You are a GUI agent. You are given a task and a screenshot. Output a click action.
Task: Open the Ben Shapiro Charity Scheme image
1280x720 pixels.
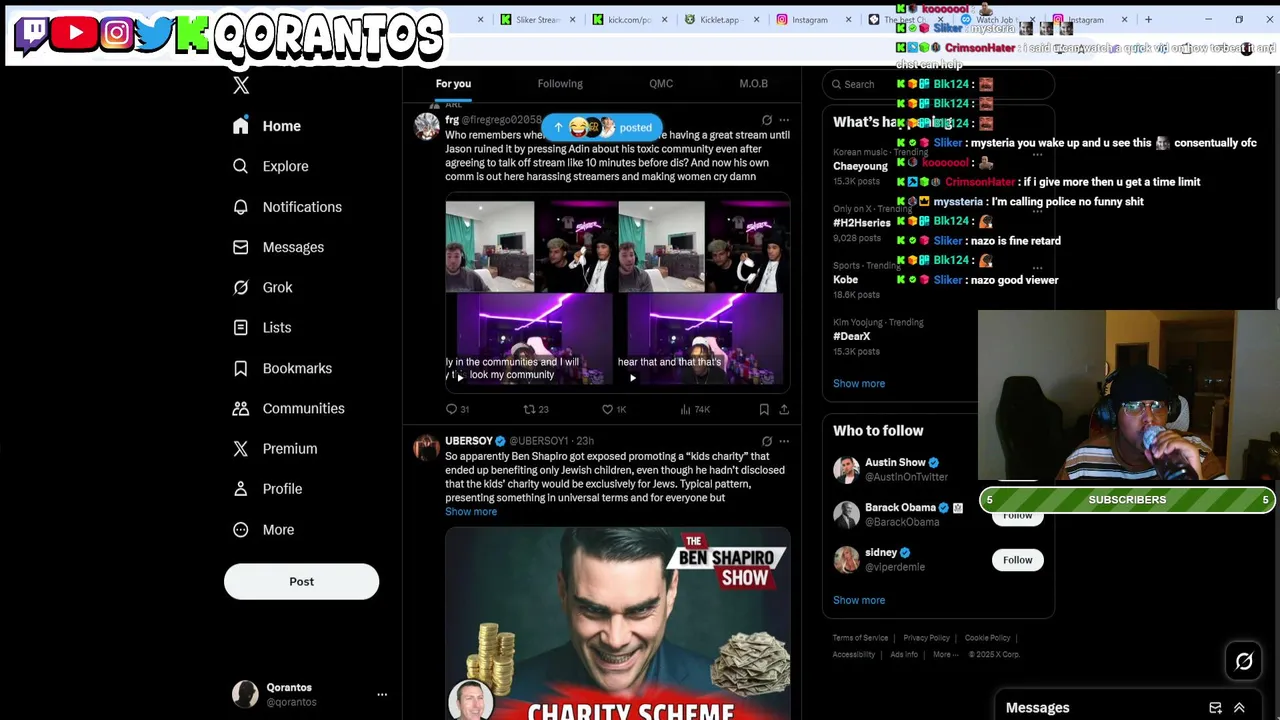618,624
